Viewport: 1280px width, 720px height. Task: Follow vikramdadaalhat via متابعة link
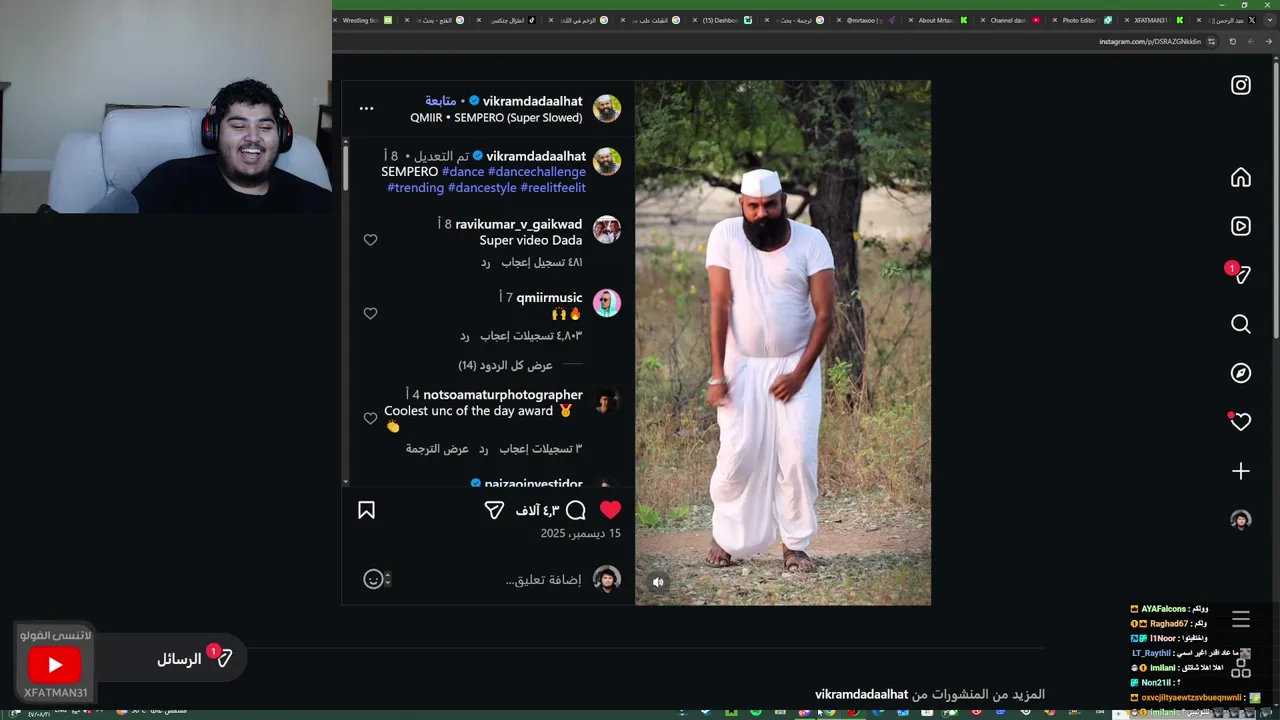coord(440,101)
